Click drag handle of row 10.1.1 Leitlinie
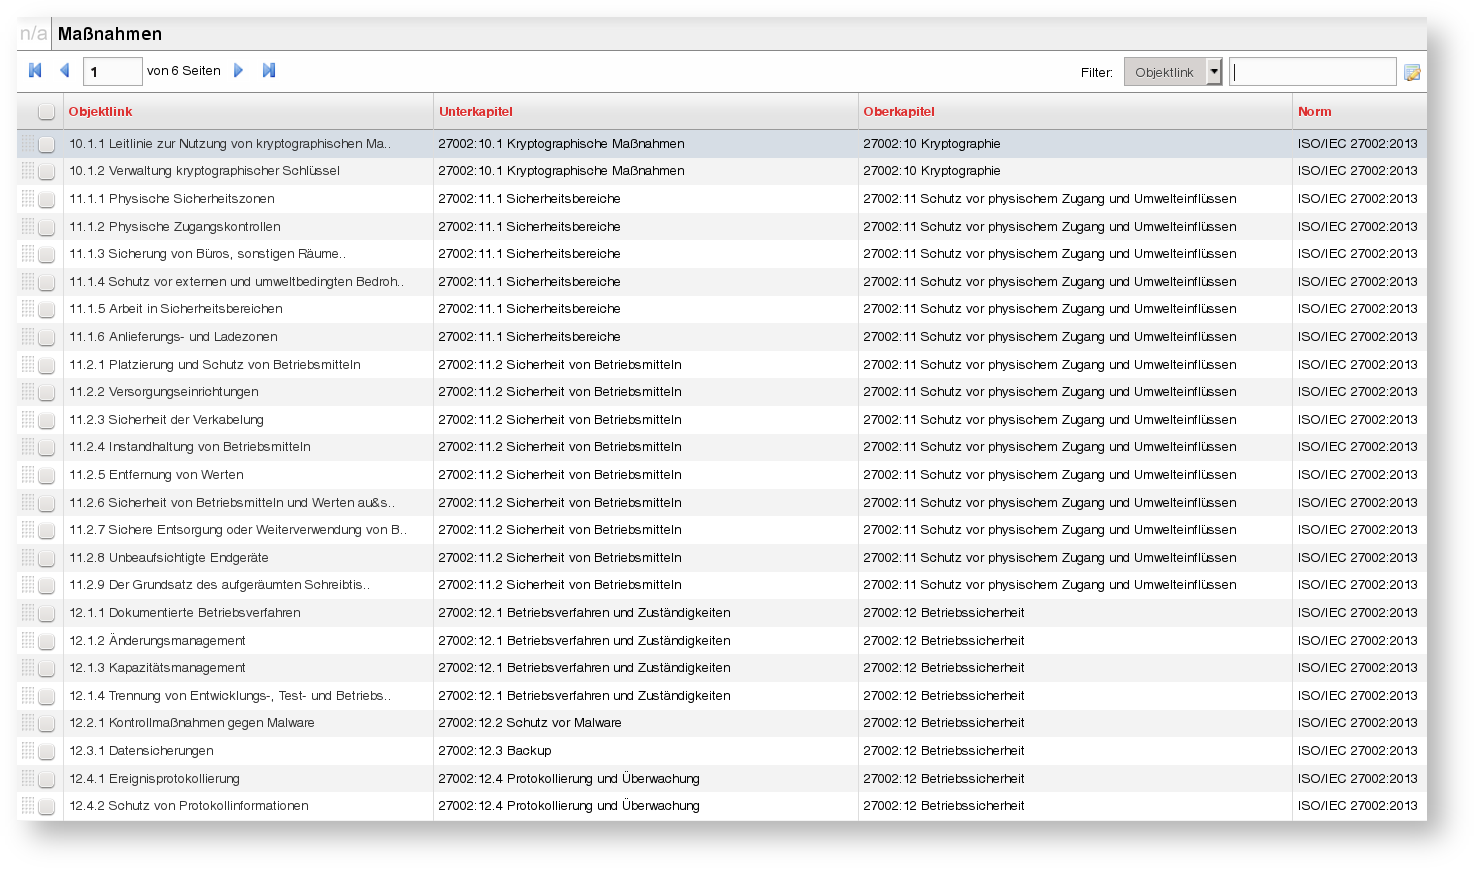 click(x=27, y=144)
